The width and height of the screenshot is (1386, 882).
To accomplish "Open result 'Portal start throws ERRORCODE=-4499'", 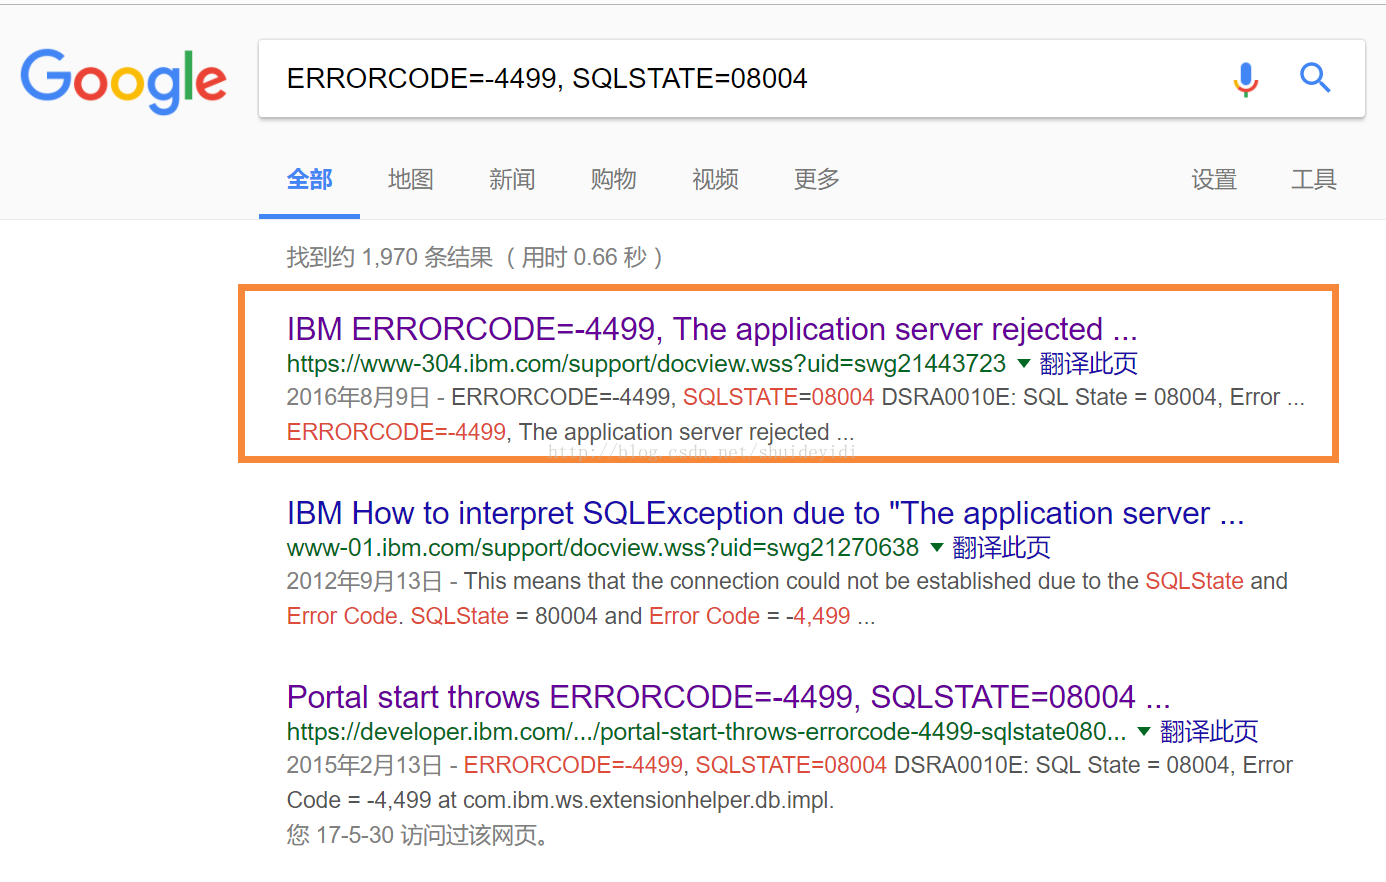I will [x=728, y=697].
